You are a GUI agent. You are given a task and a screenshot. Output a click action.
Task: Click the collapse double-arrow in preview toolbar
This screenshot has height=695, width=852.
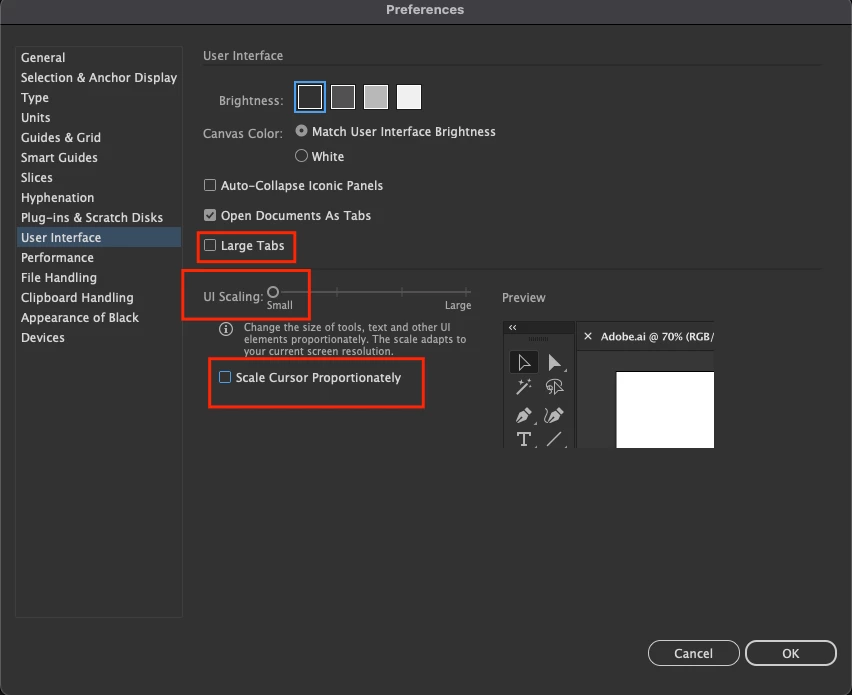[512, 328]
